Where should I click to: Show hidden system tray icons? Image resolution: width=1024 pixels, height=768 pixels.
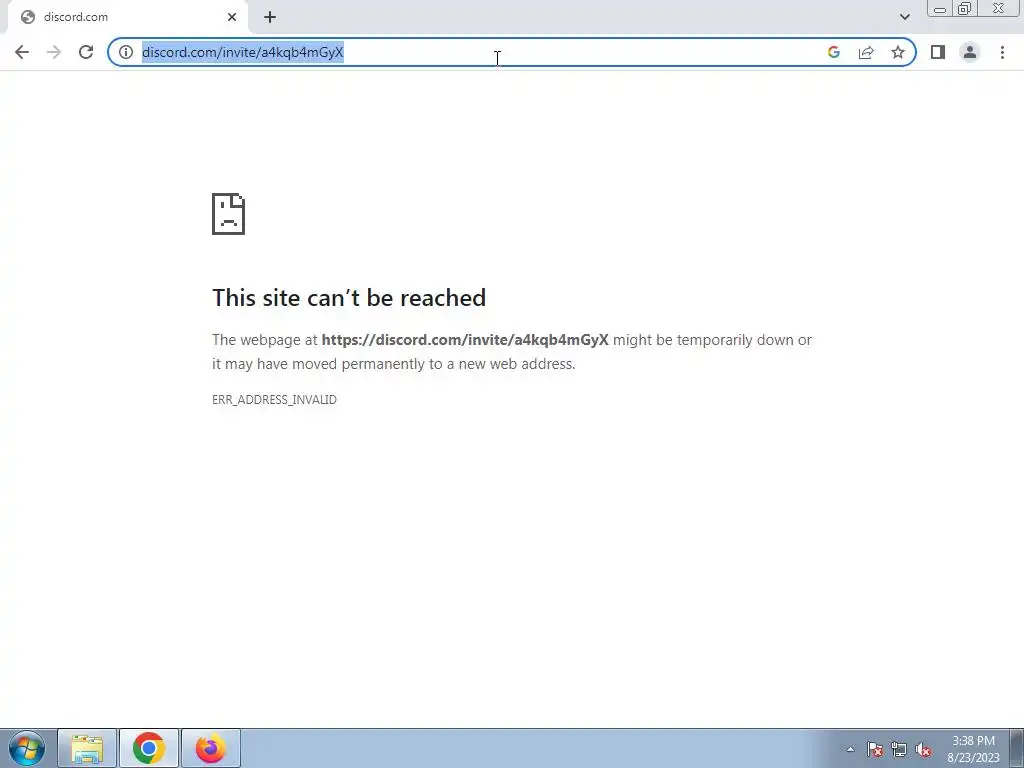[x=850, y=749]
